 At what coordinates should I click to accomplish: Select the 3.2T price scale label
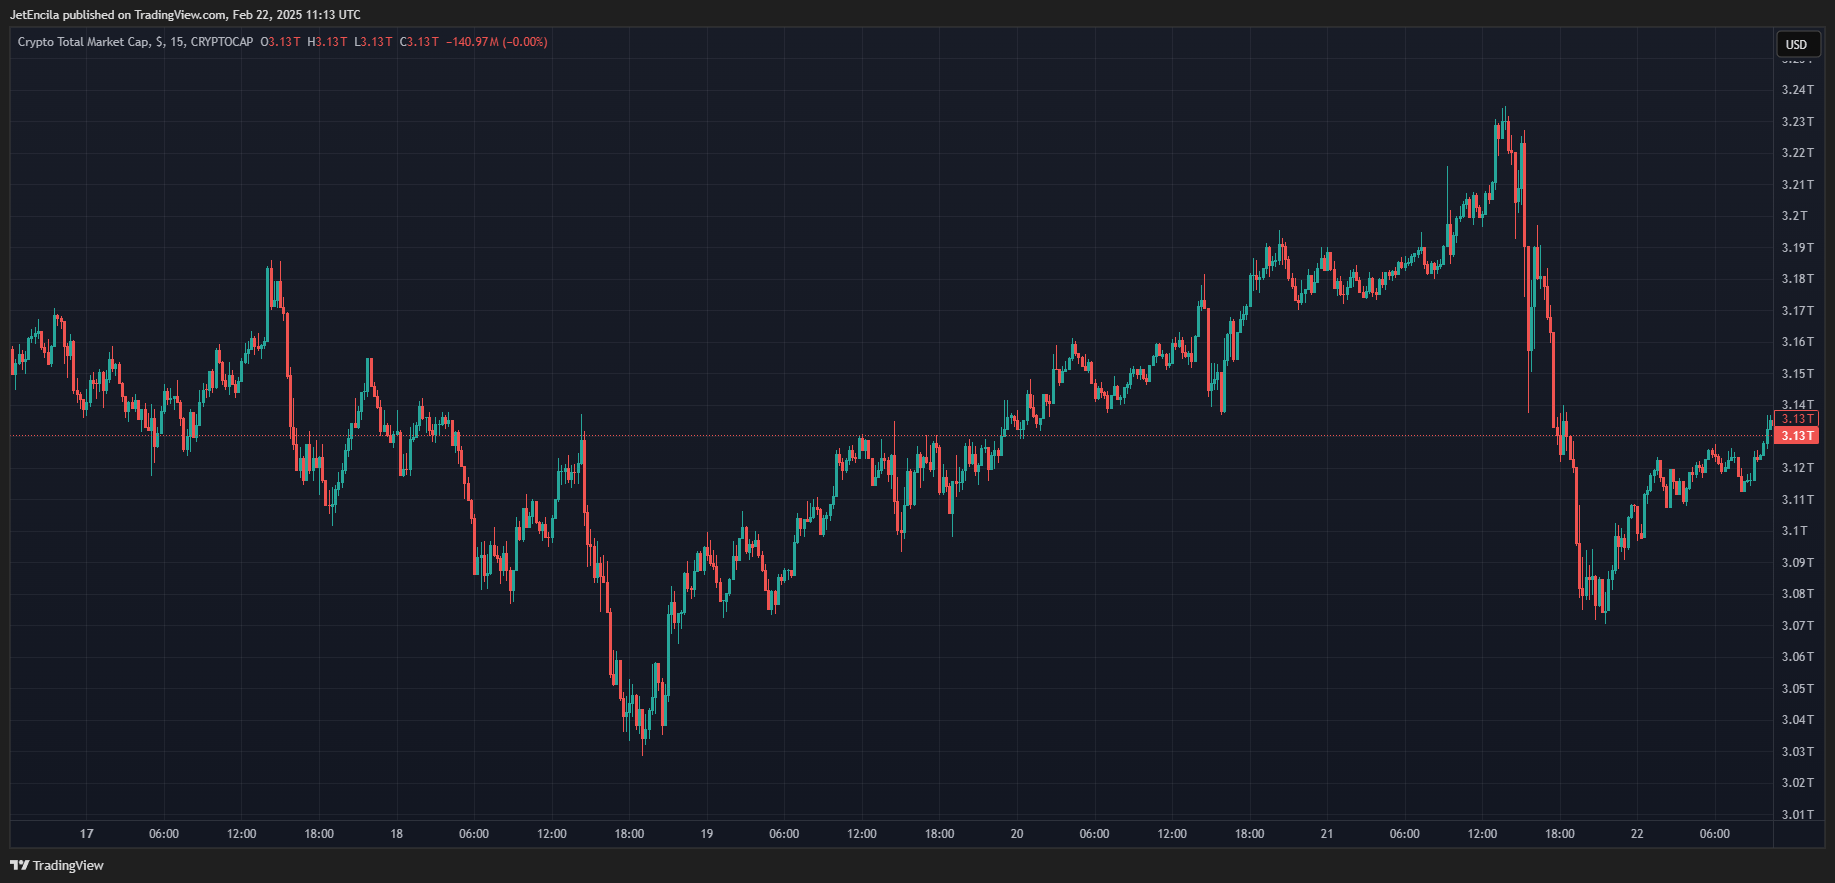[x=1795, y=216]
